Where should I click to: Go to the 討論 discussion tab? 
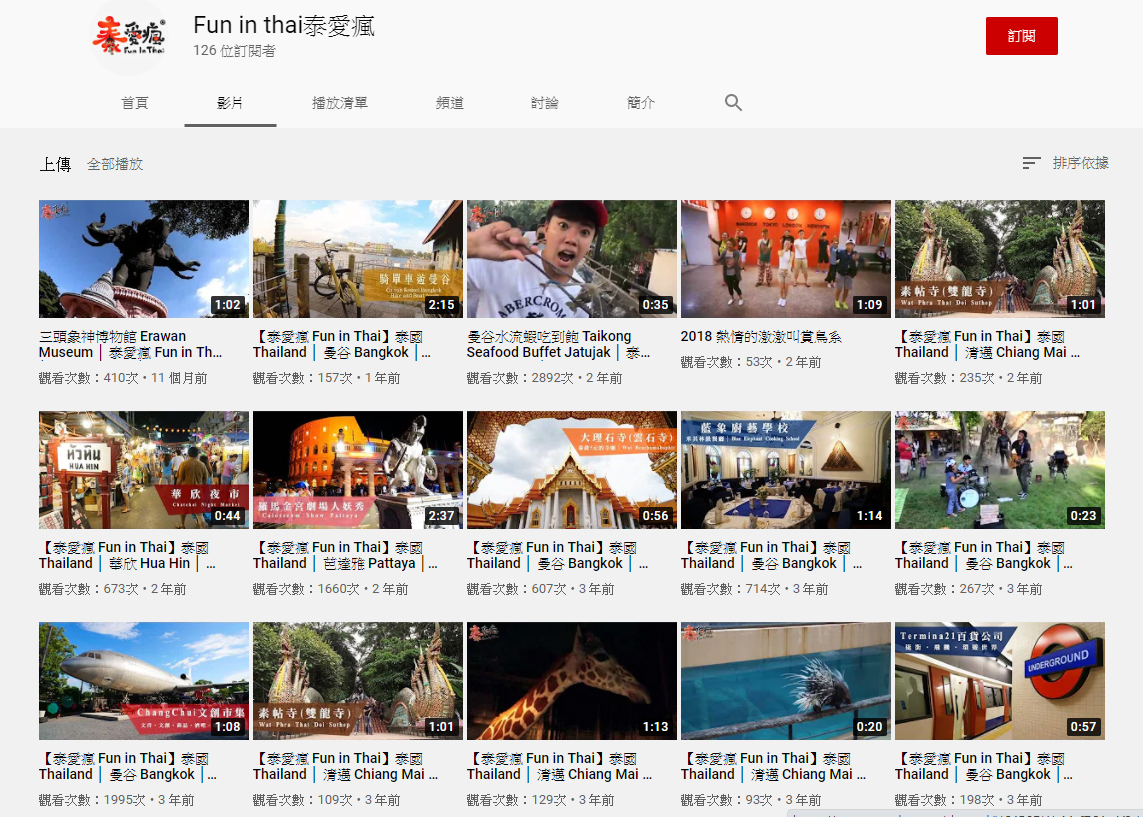tap(545, 103)
